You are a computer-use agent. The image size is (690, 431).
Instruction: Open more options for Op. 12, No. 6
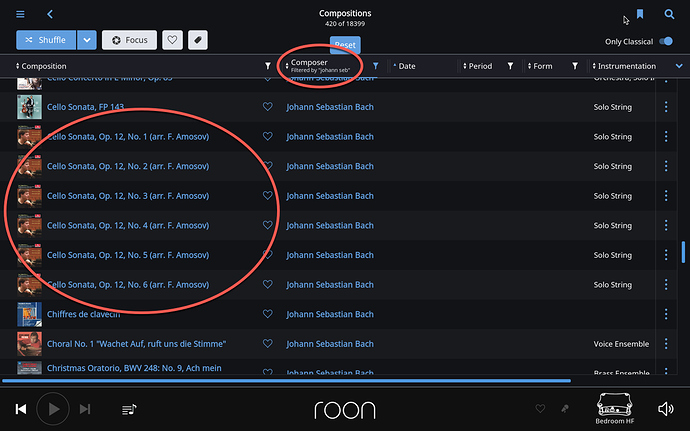[666, 284]
